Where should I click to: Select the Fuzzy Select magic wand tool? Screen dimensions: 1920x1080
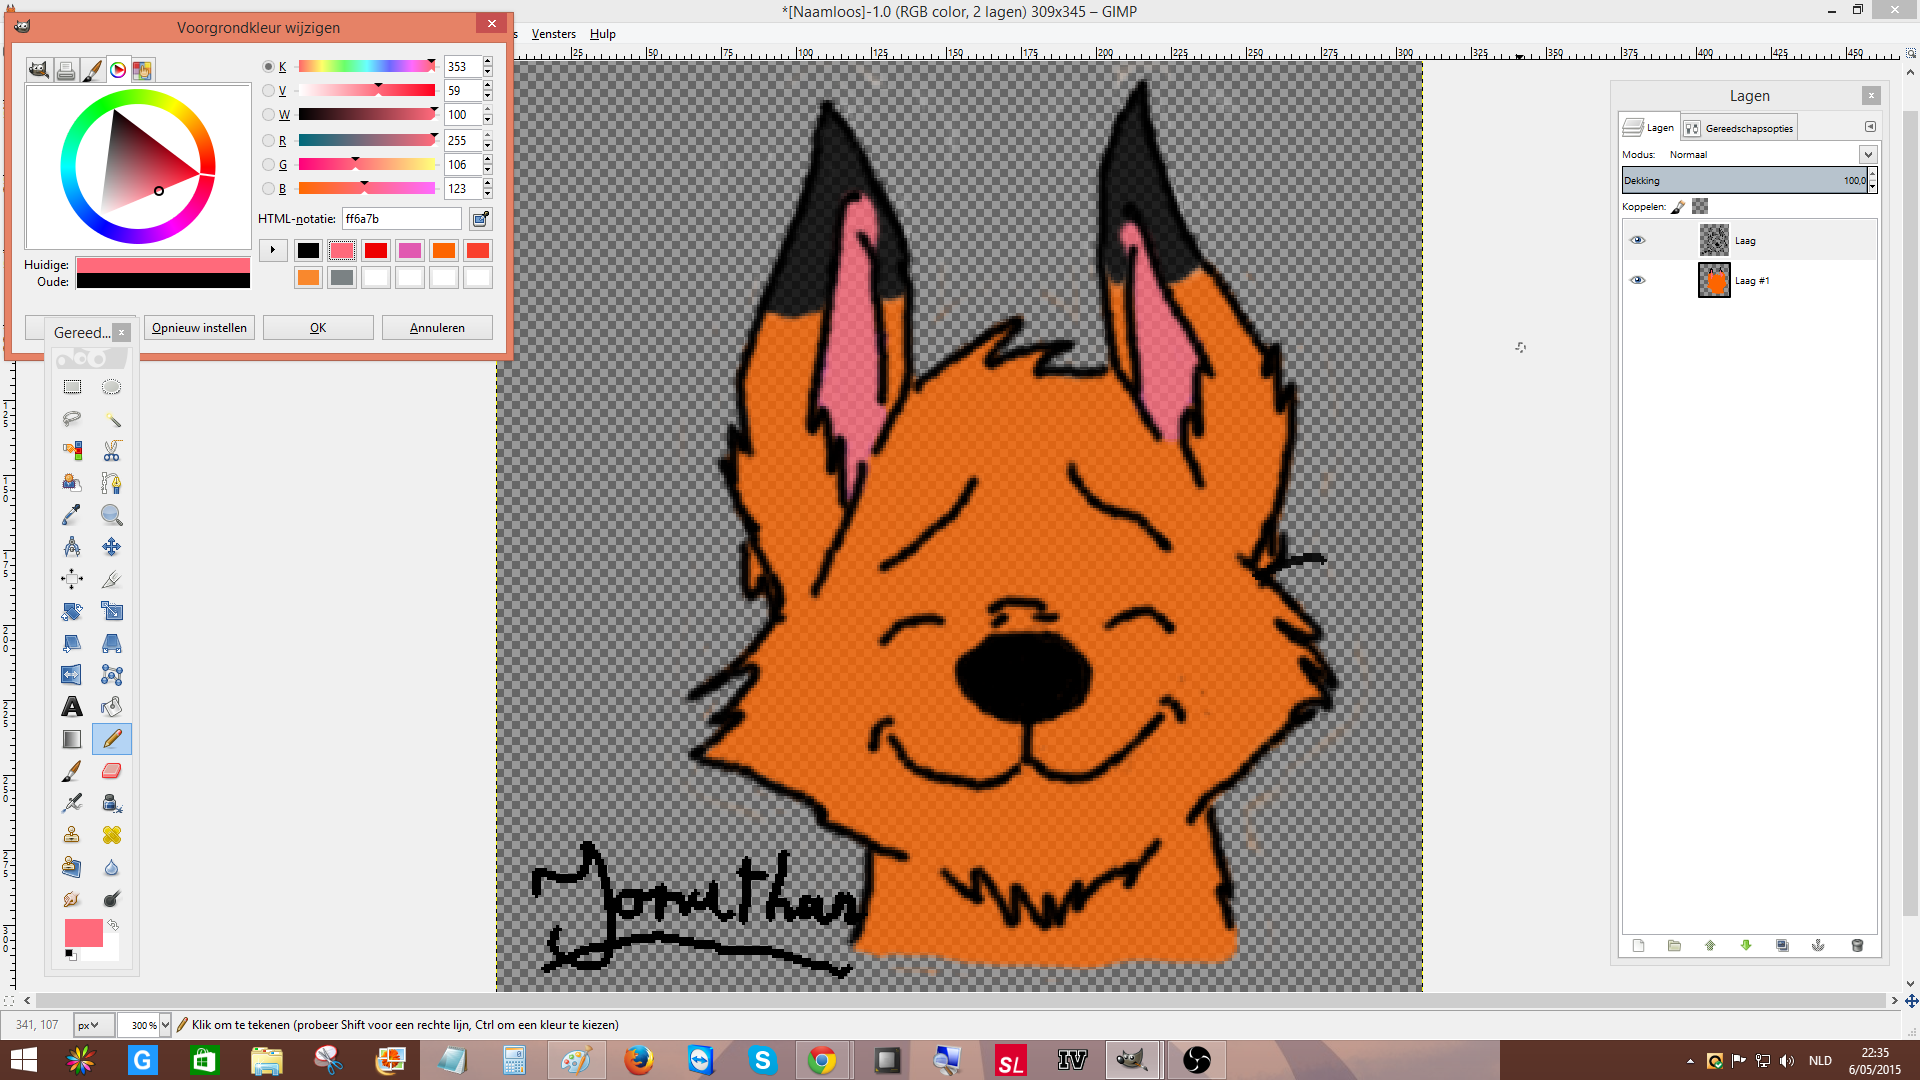click(x=112, y=419)
